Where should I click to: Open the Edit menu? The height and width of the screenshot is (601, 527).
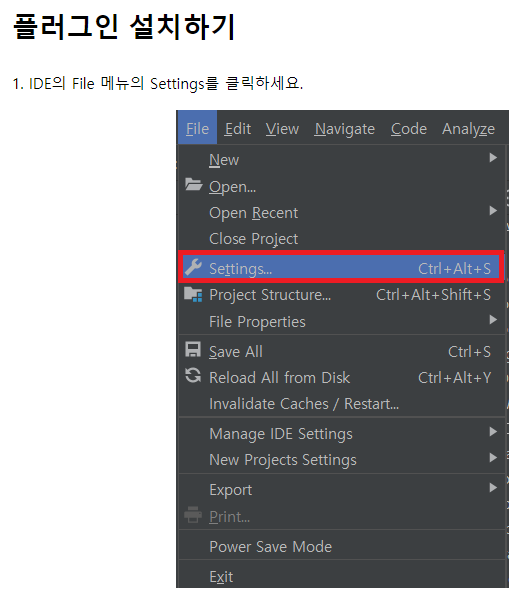[x=238, y=128]
